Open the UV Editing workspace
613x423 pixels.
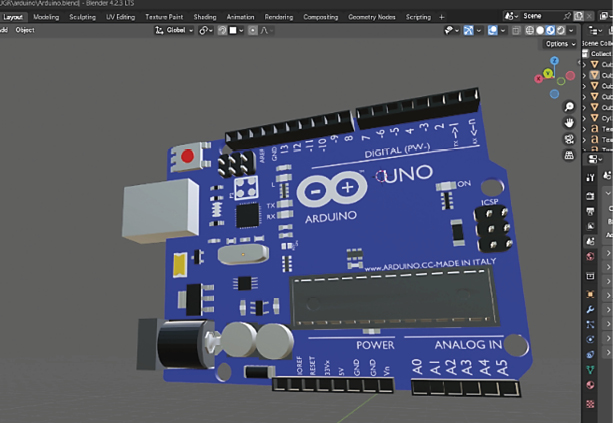tap(120, 17)
